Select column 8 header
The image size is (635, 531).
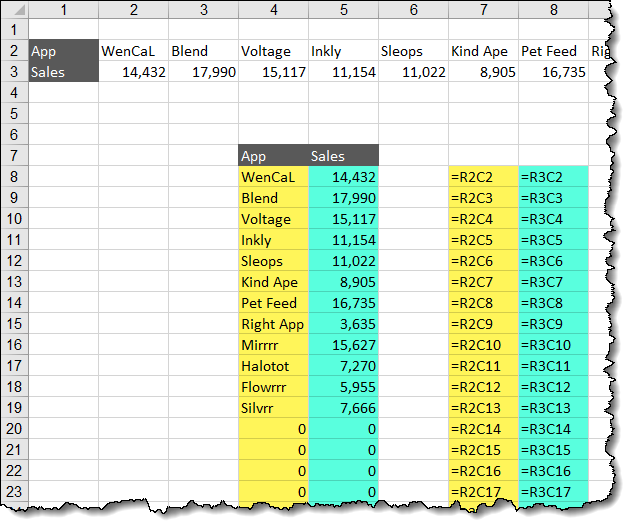coord(553,9)
